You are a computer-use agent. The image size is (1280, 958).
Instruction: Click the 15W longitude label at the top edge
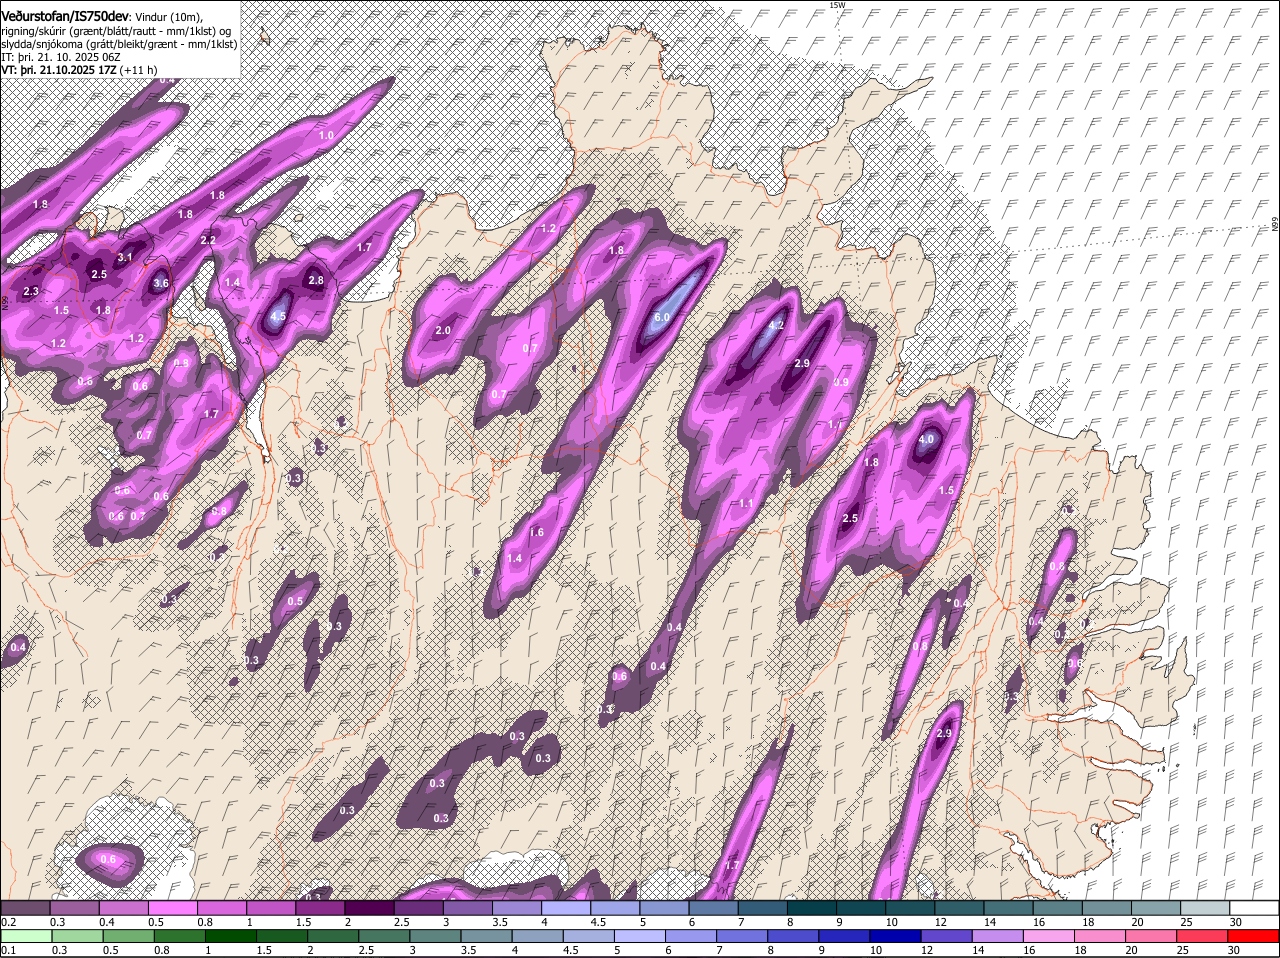837,5
